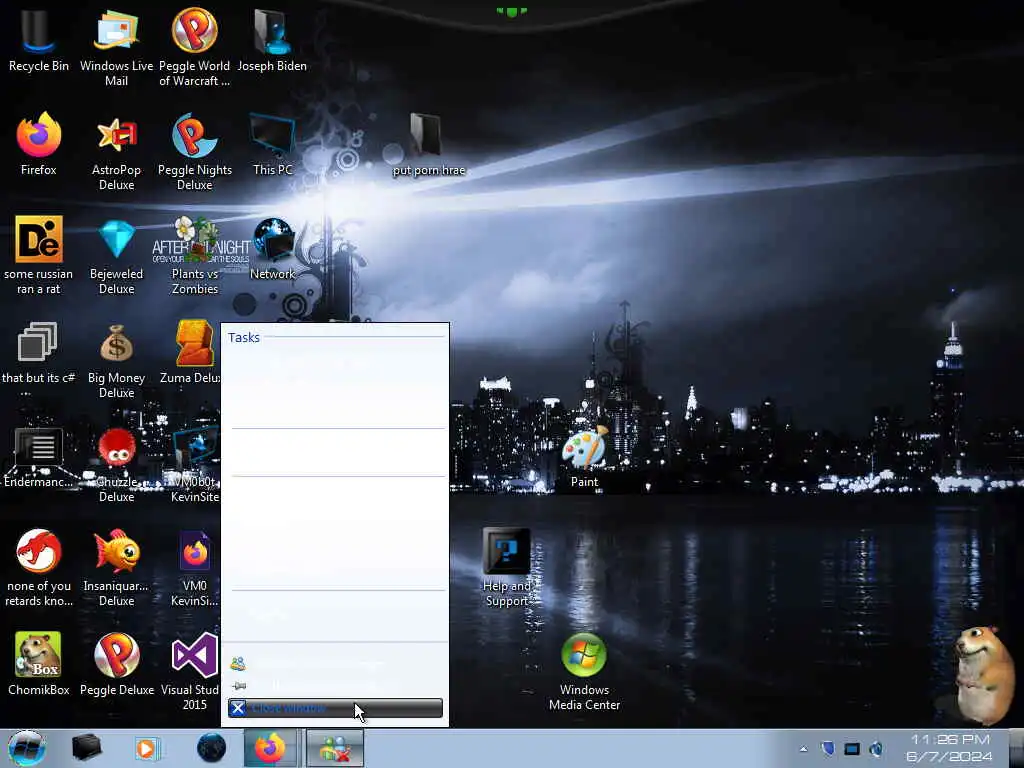Open the media player taskbar button

pyautogui.click(x=148, y=748)
